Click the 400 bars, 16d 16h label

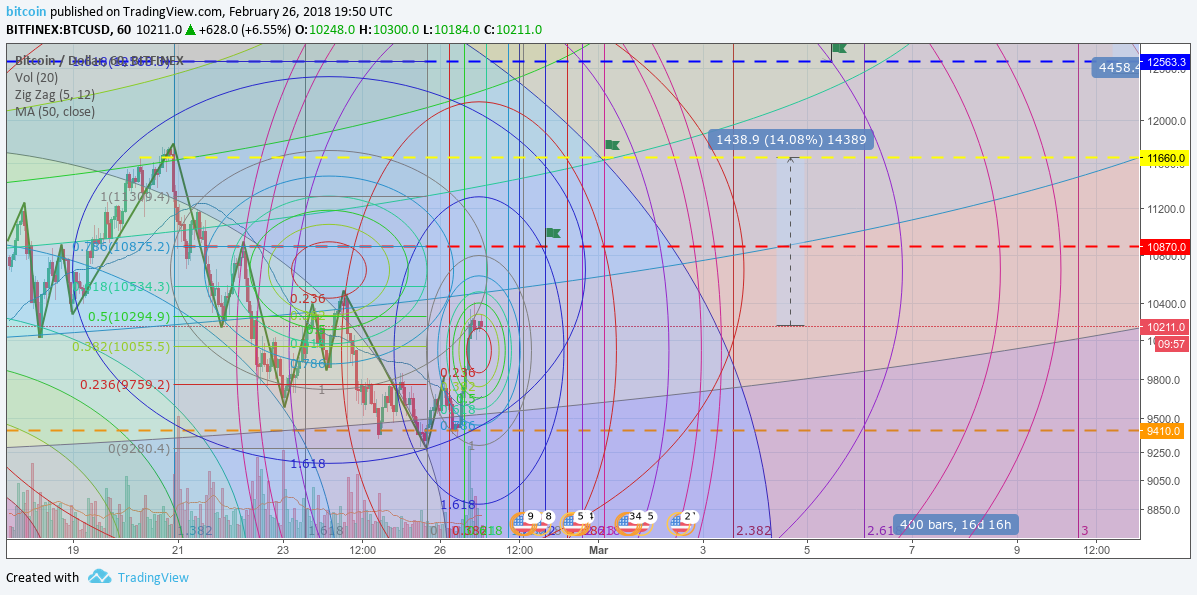tap(955, 524)
